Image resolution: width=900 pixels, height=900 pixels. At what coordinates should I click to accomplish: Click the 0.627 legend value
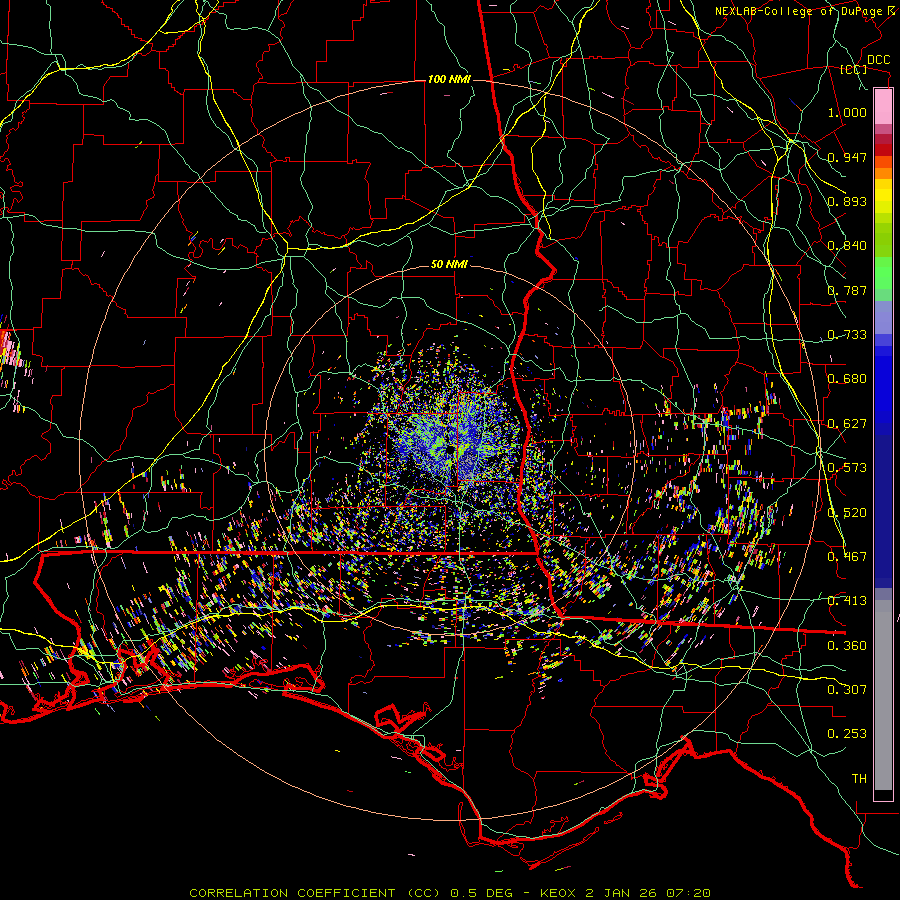[847, 424]
